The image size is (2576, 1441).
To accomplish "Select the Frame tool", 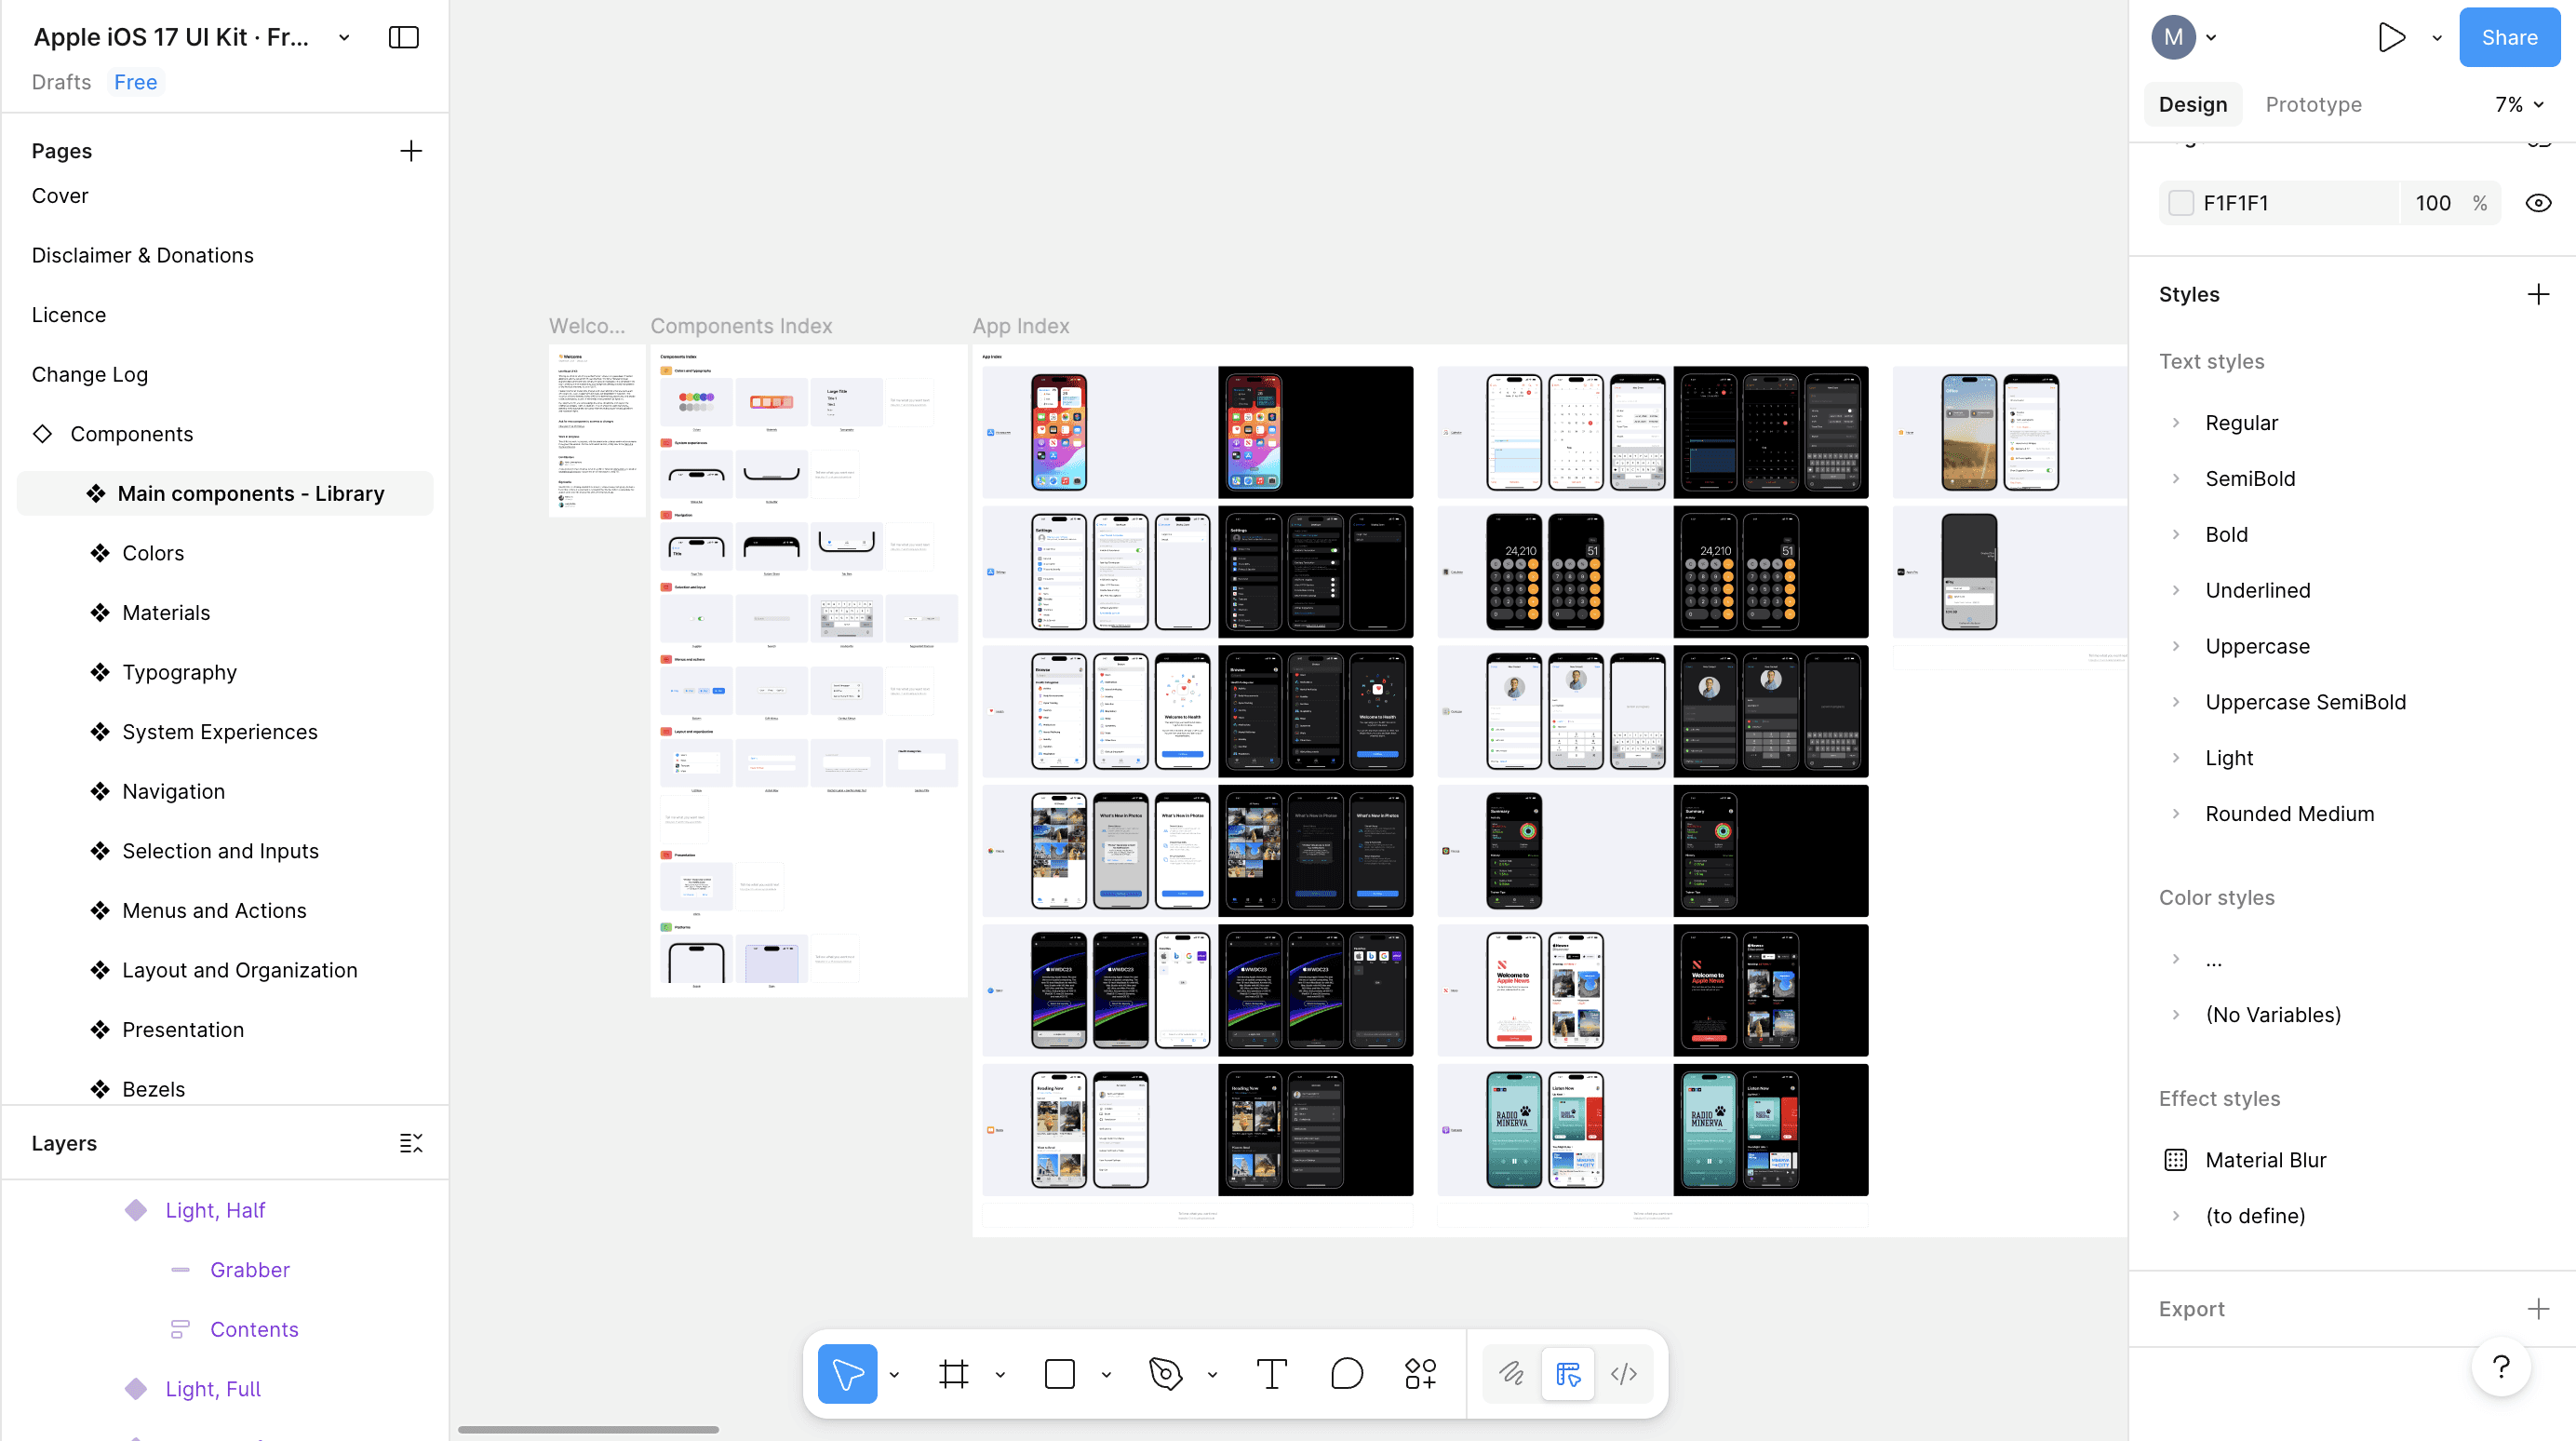I will [x=953, y=1374].
